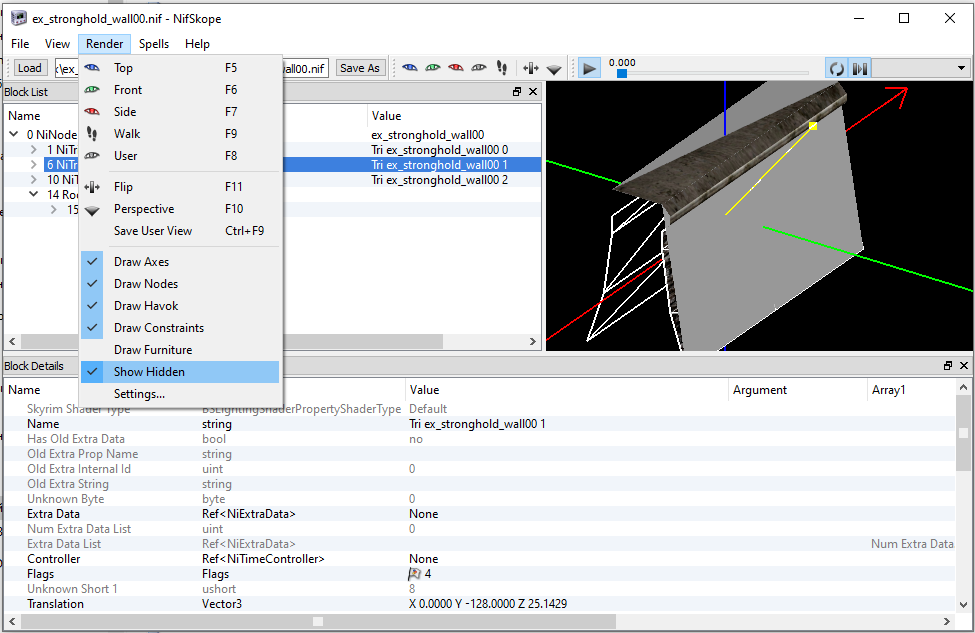The image size is (975, 633).
Task: Click the Walk footprints icon in toolbar
Action: (502, 68)
